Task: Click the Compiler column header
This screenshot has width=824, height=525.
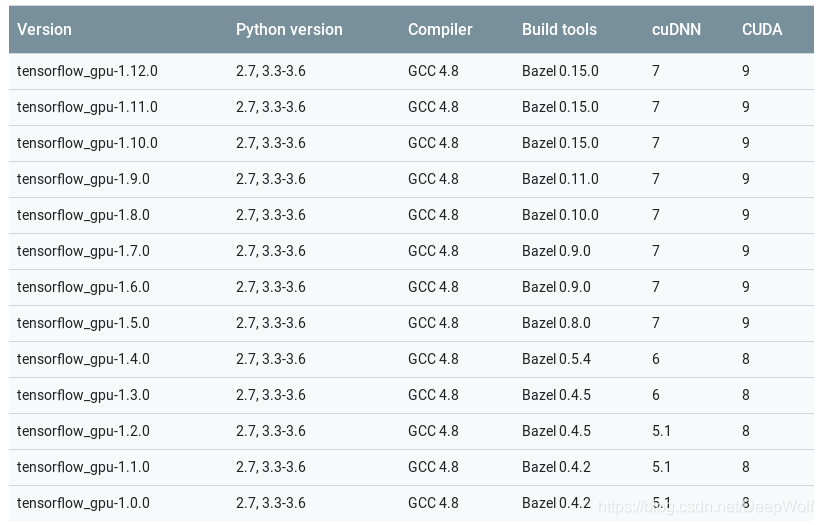Action: tap(440, 29)
